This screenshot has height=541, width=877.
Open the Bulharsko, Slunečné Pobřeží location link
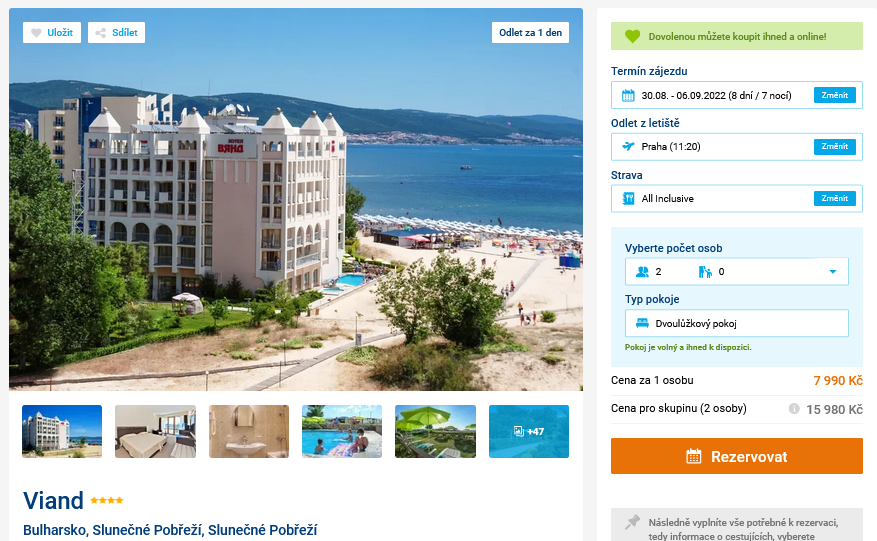170,530
